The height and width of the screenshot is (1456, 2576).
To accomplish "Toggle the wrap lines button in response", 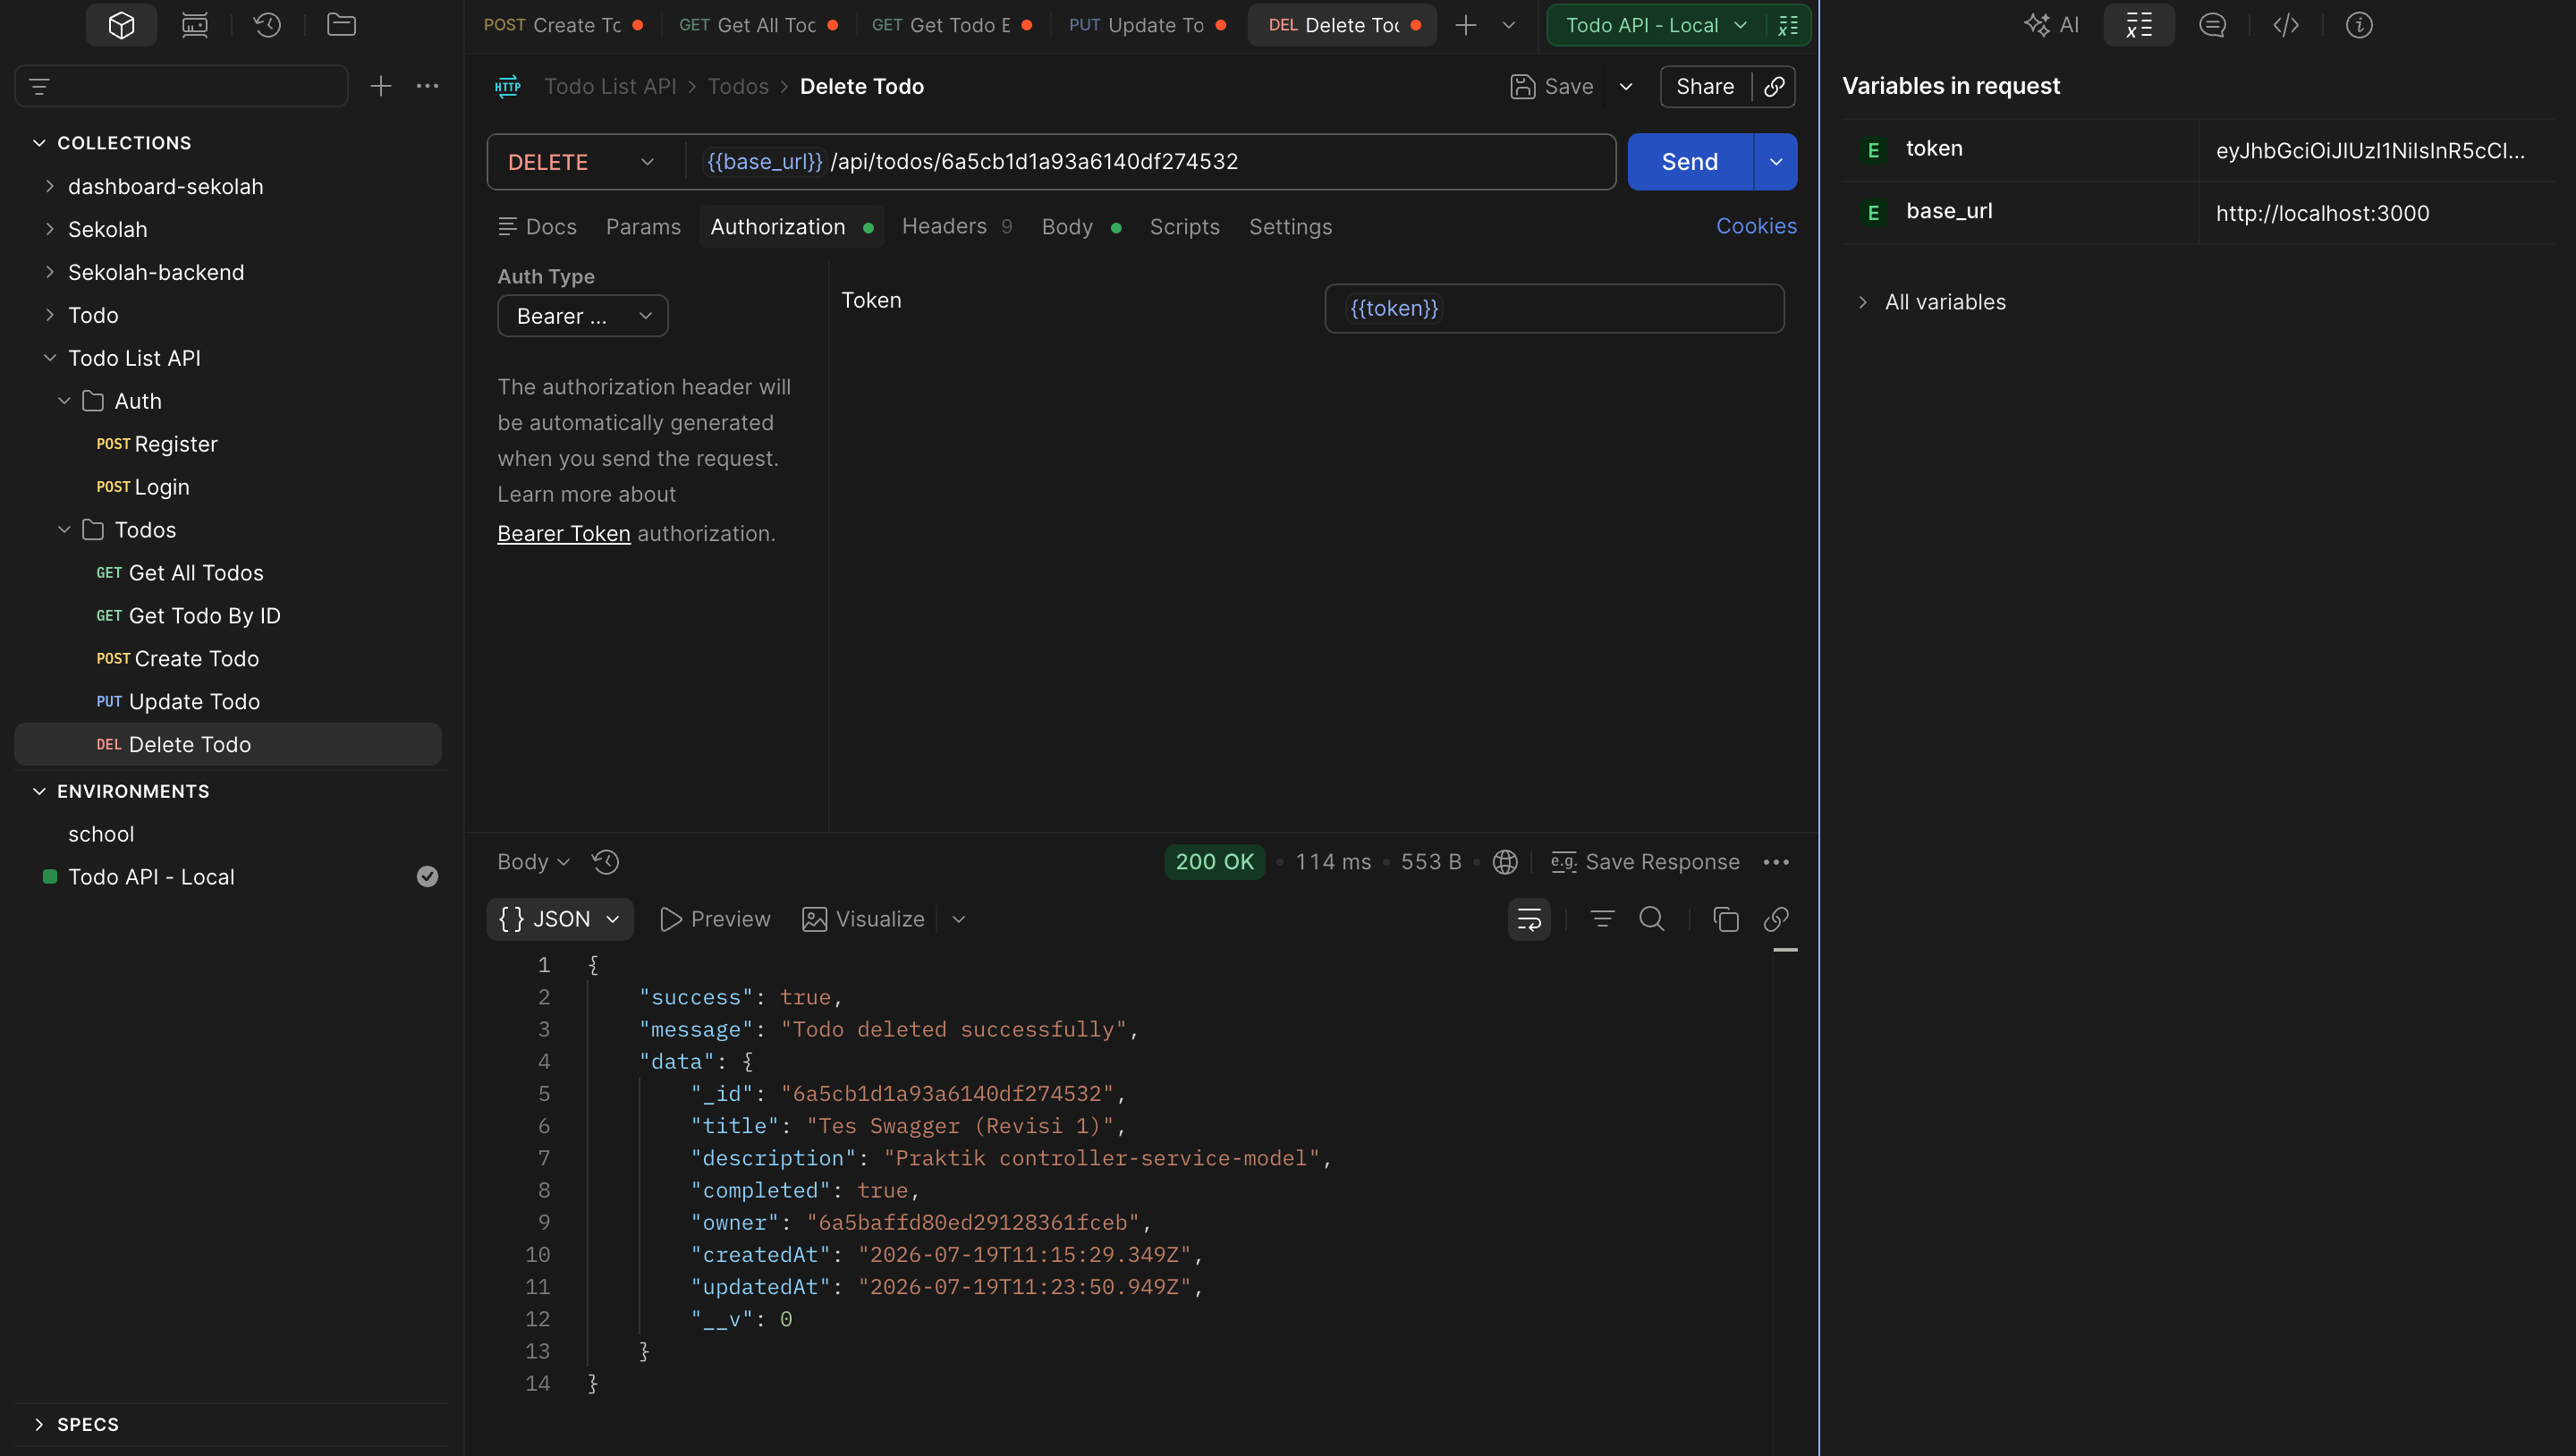I will [1529, 919].
